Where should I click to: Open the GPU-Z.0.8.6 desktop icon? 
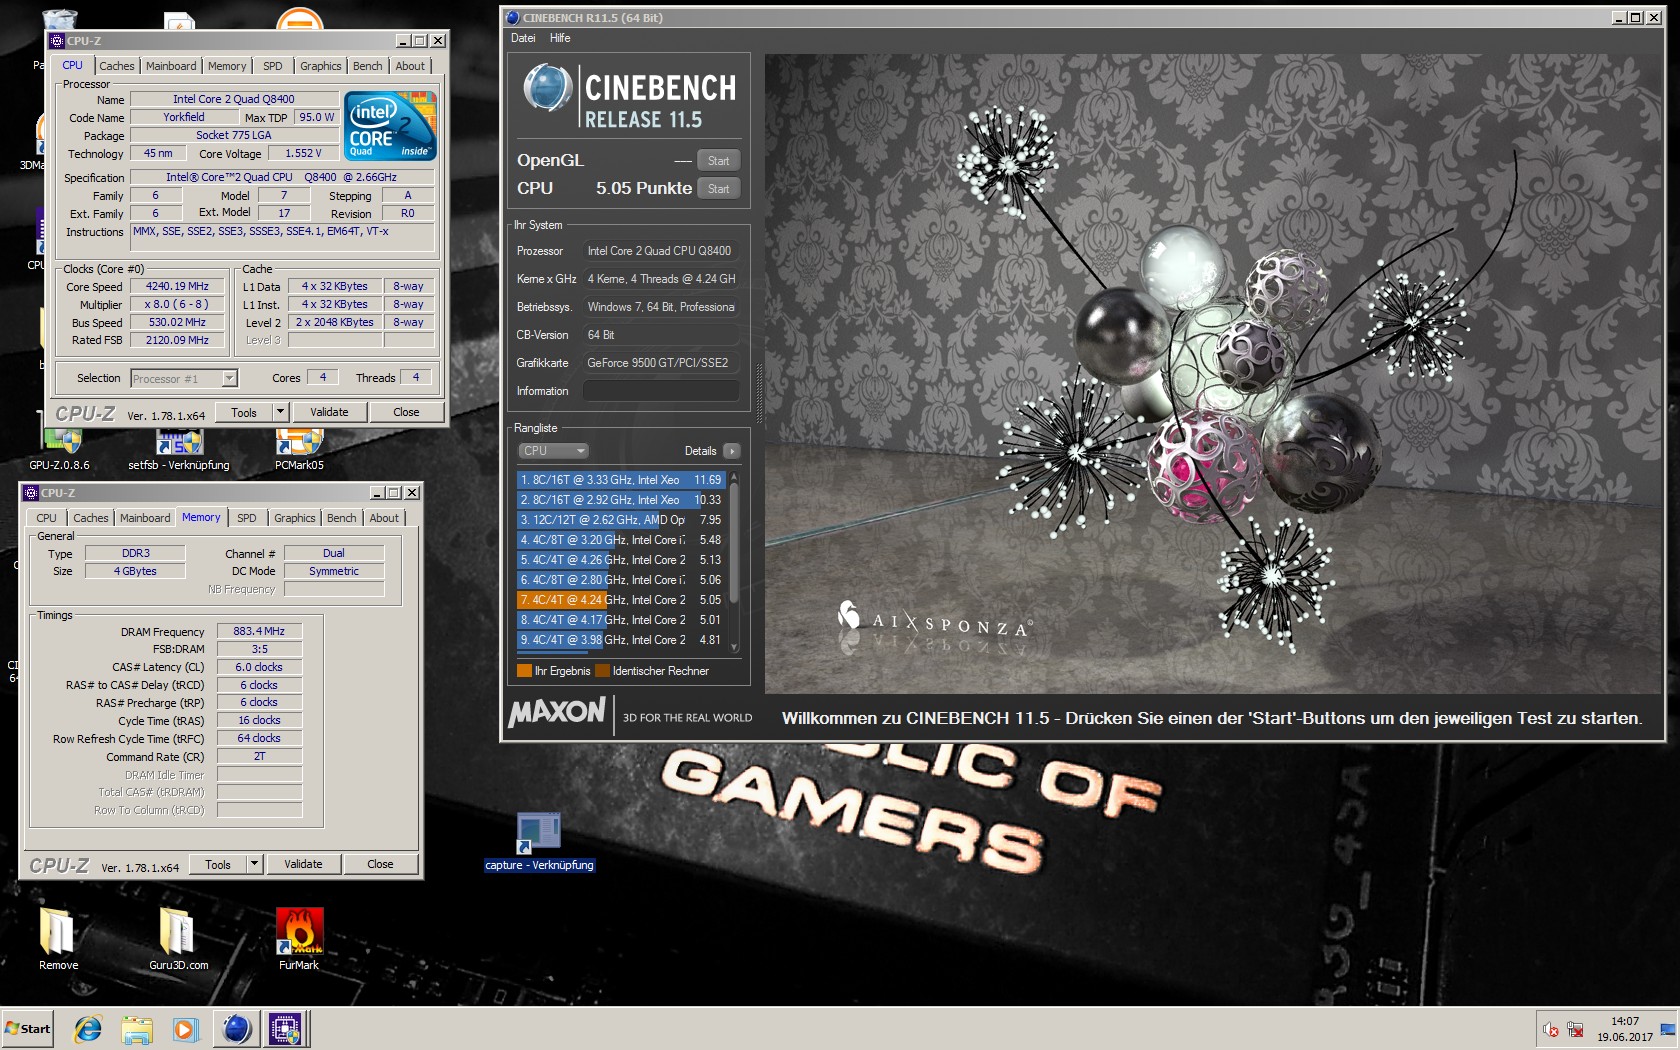pos(59,447)
